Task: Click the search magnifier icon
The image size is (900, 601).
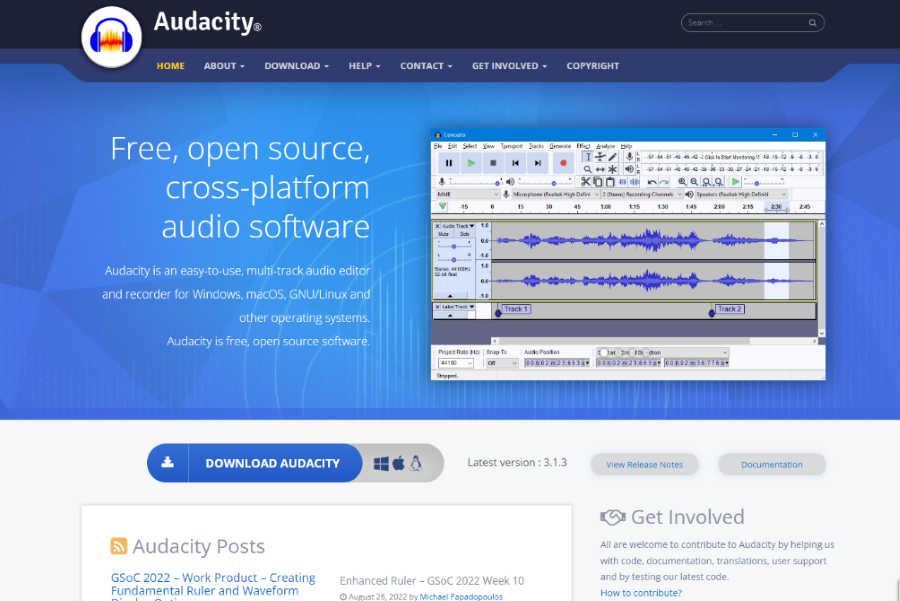Action: pos(812,23)
